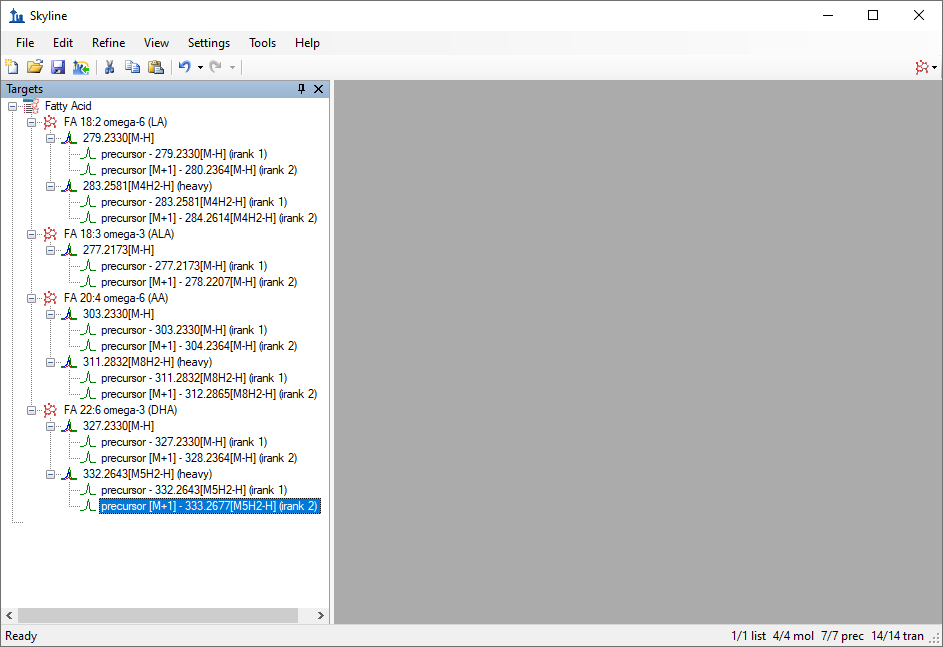Click the Cut scissors icon
Screen dimensions: 943x647
click(x=109, y=67)
